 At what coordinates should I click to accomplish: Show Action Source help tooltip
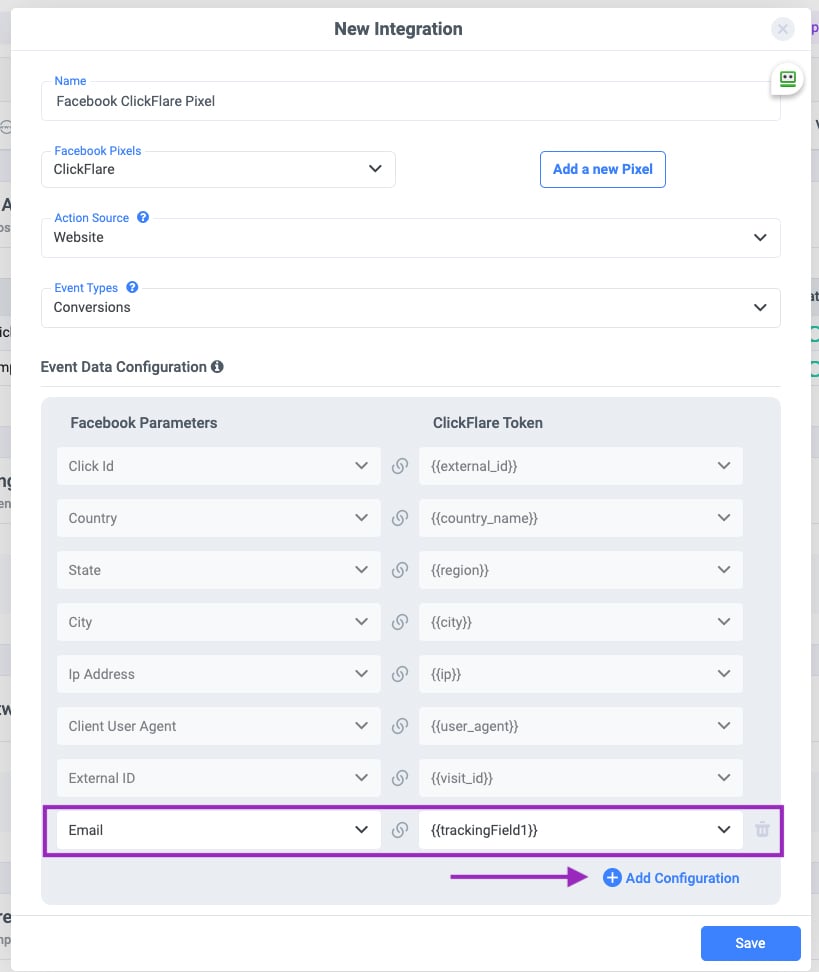(143, 218)
